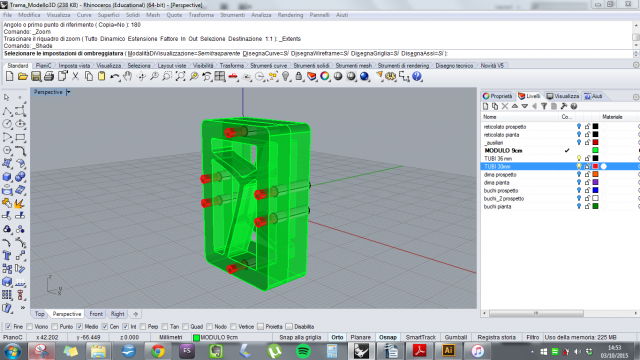Switch to the Front viewport tab
Viewport: 640px width, 360px height.
coord(96,314)
